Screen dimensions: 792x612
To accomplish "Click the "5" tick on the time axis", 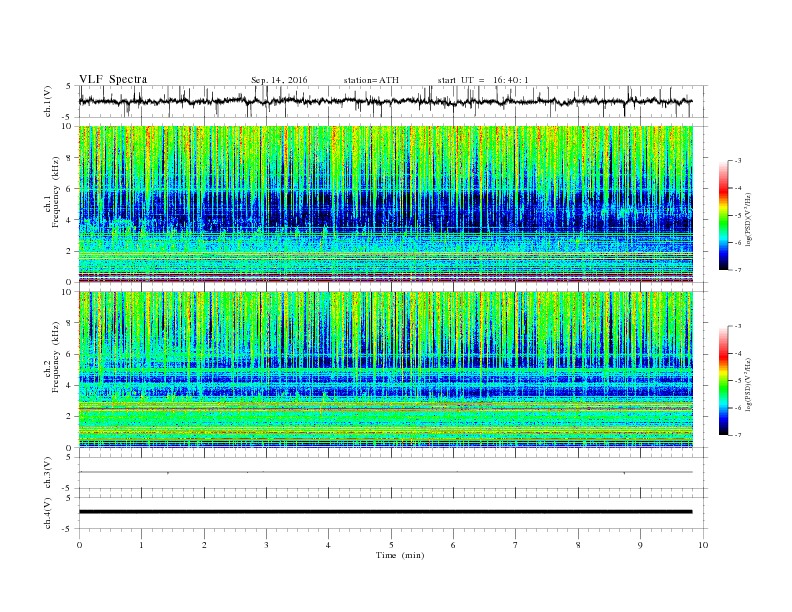I will 391,545.
